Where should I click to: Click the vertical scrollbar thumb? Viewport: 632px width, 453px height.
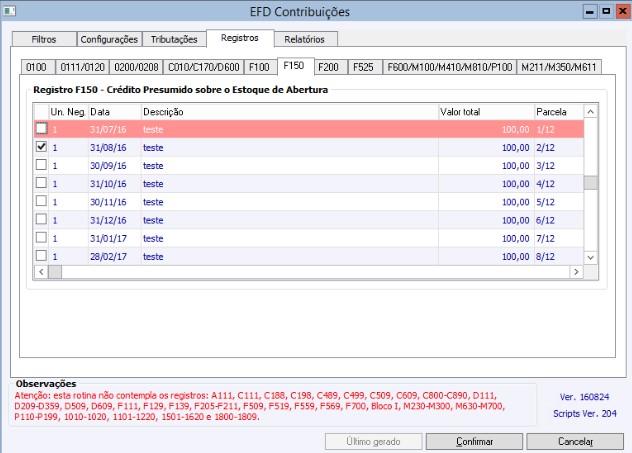(x=590, y=183)
